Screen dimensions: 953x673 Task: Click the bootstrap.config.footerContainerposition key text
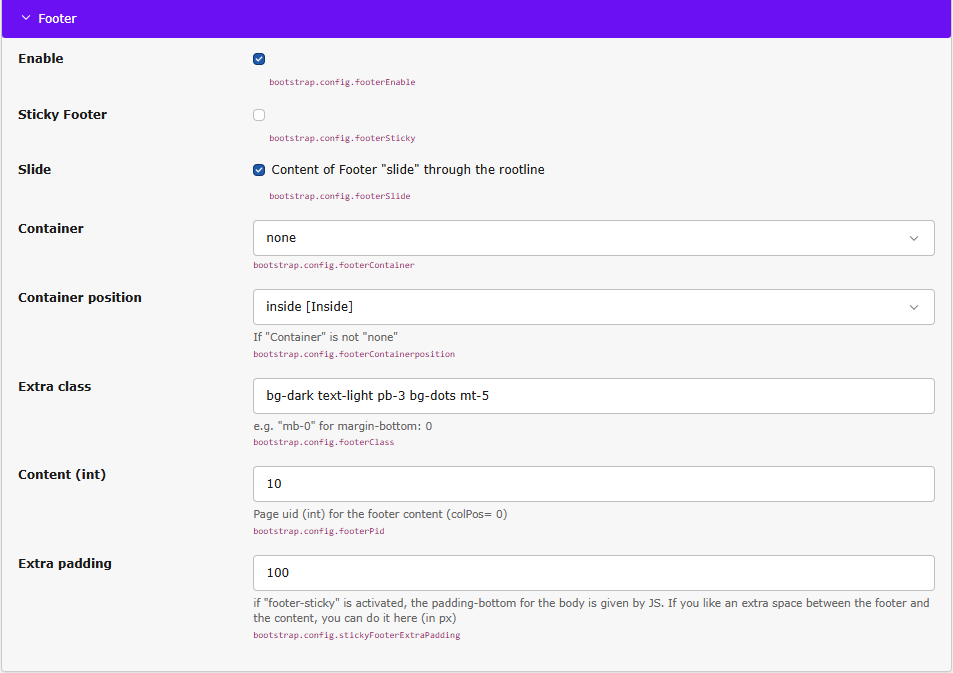coord(354,354)
